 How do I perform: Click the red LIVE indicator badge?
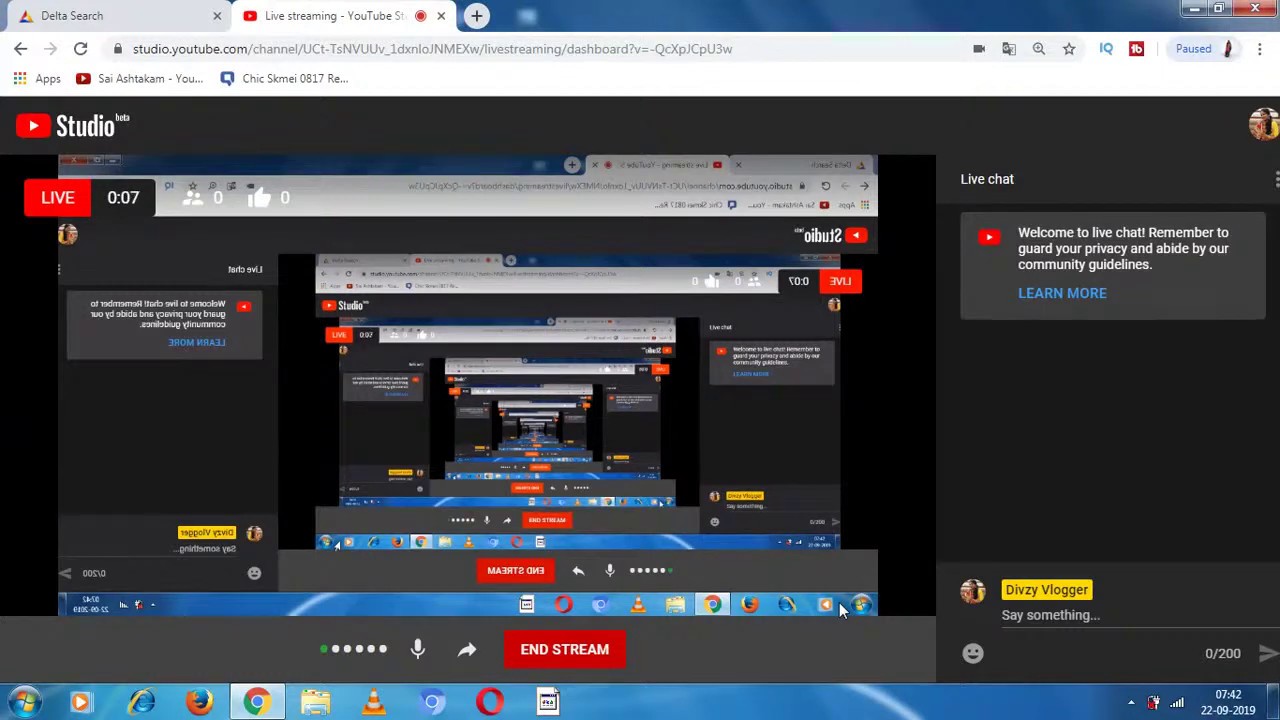[x=58, y=197]
